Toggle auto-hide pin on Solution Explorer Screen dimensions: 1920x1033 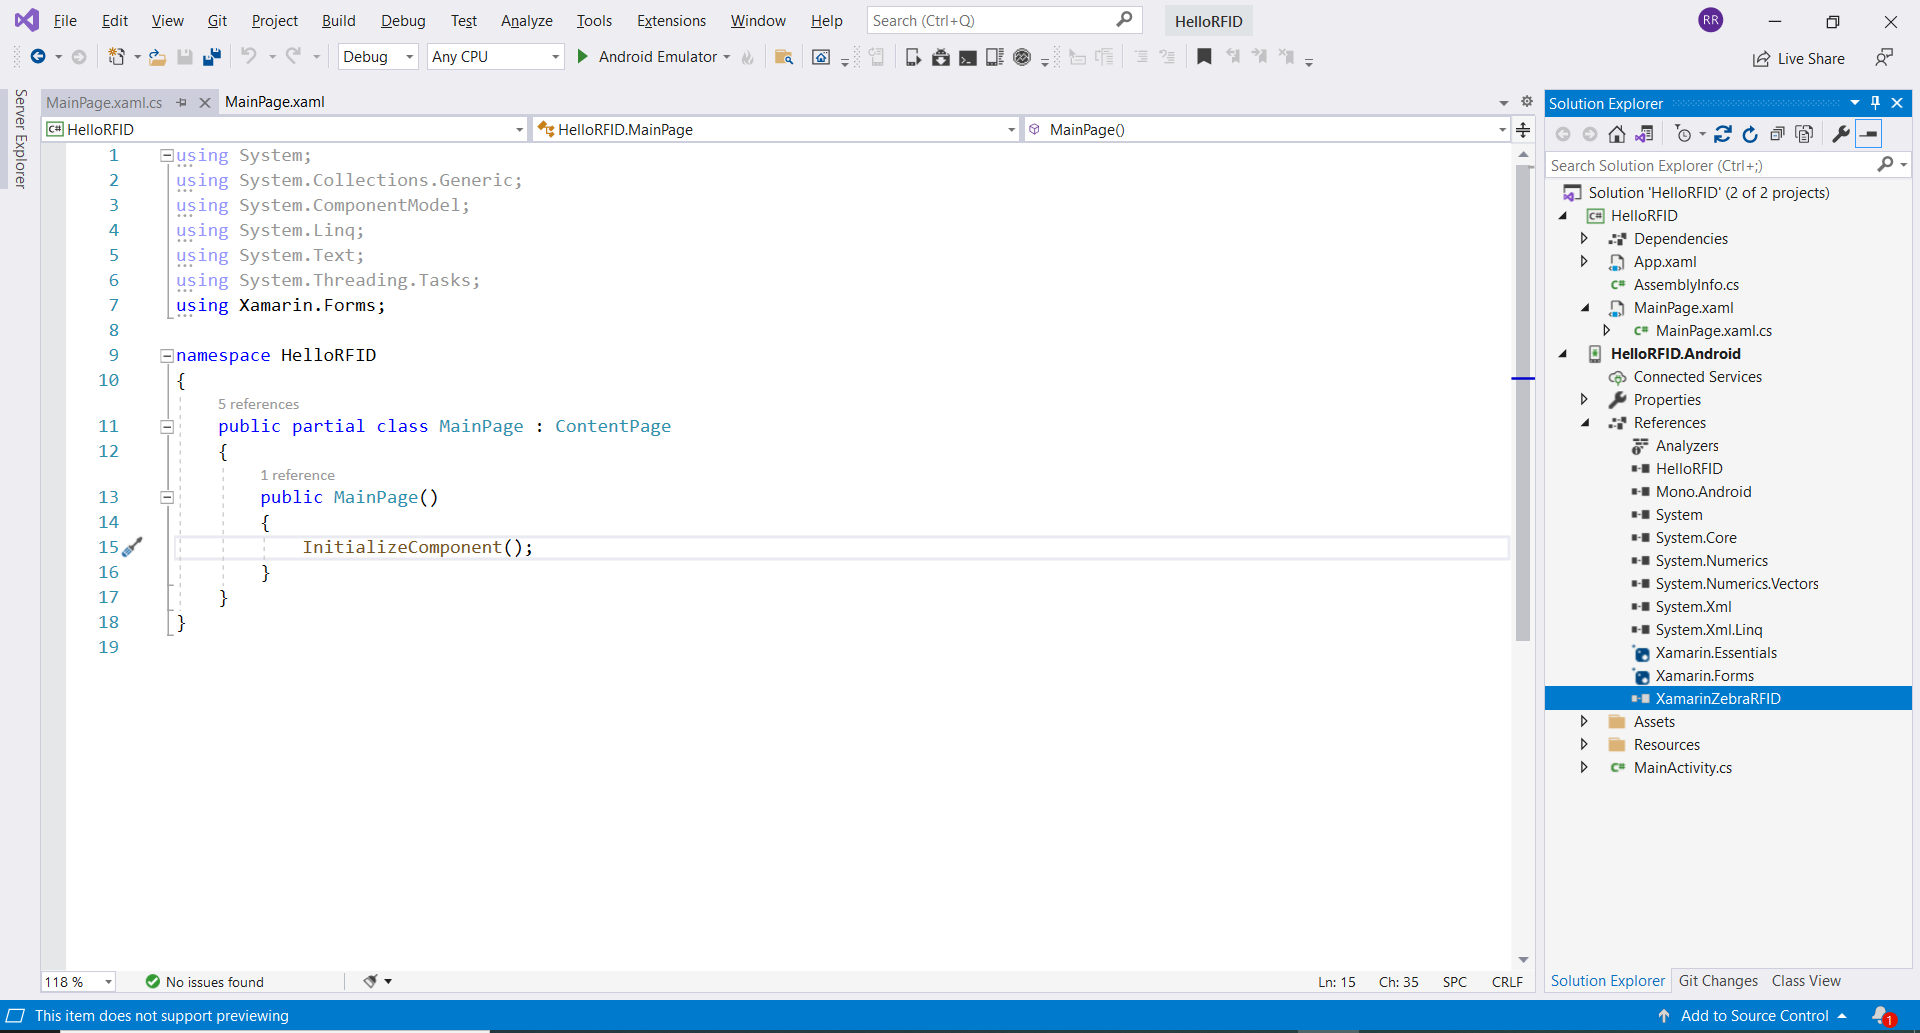click(1875, 103)
